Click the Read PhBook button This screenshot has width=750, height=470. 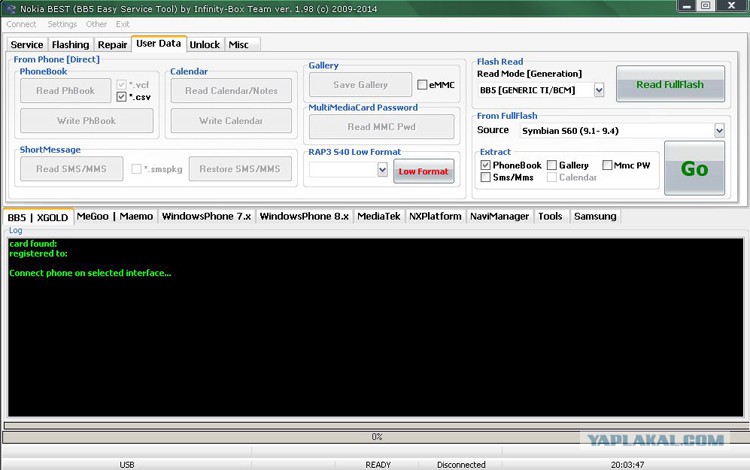point(66,90)
